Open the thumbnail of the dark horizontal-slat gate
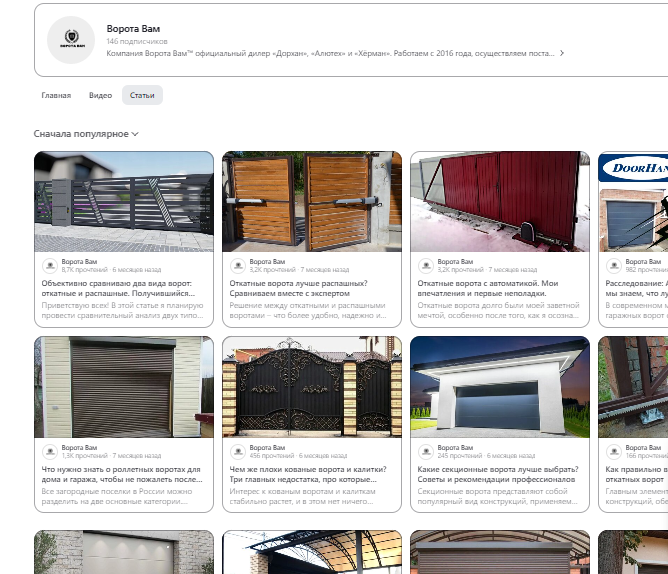The height and width of the screenshot is (574, 668). coord(124,202)
